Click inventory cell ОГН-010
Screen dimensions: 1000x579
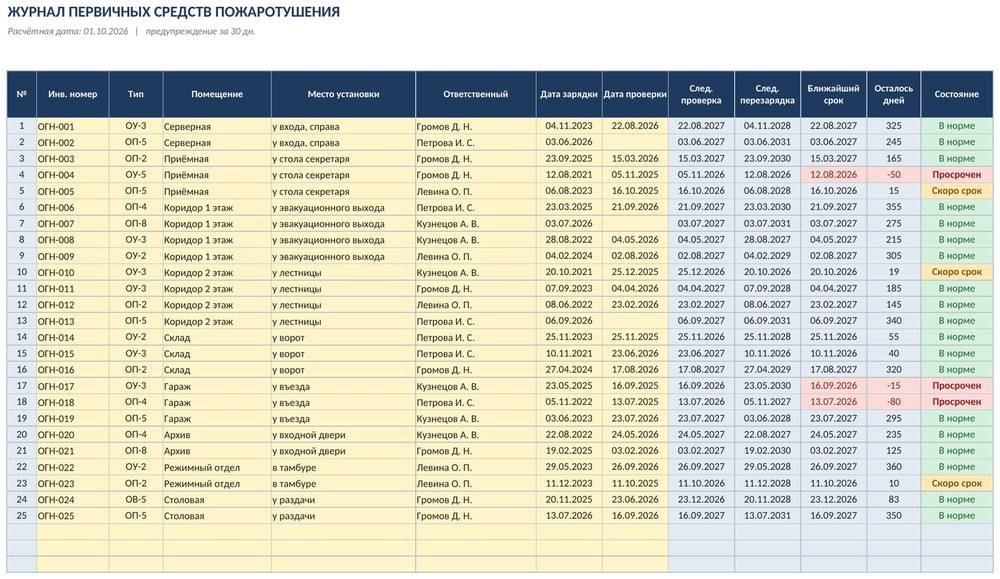[73, 272]
